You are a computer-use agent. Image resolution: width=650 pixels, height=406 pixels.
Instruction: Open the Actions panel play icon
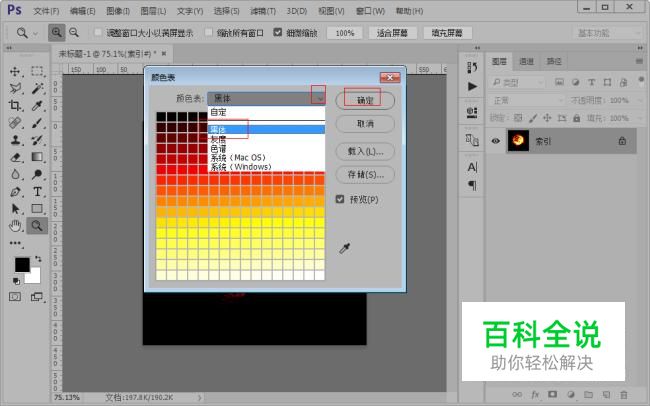coord(472,86)
